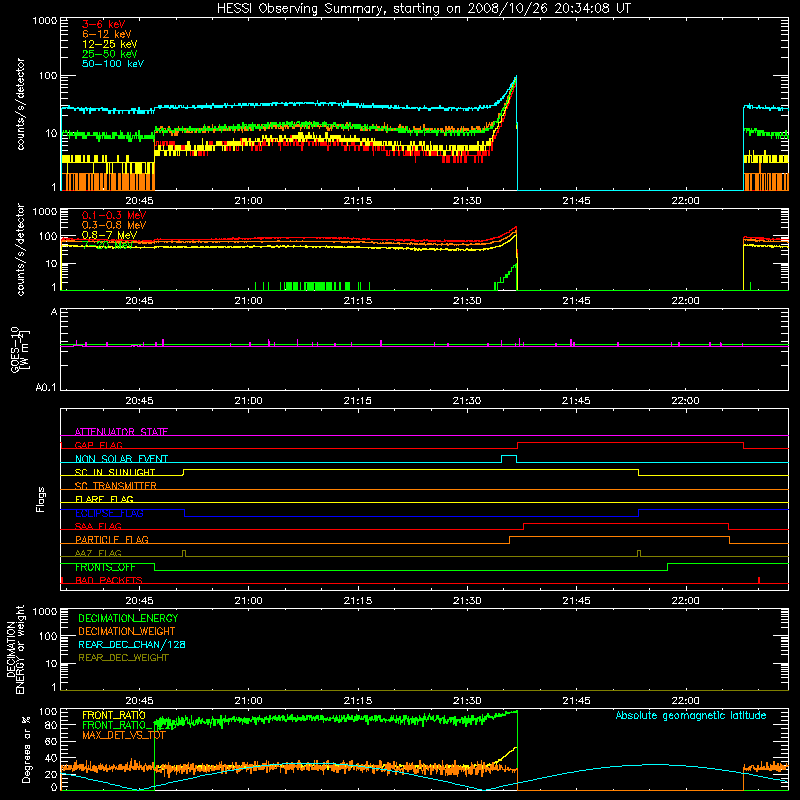Select the FRONTS_OFF flag label

click(x=105, y=567)
